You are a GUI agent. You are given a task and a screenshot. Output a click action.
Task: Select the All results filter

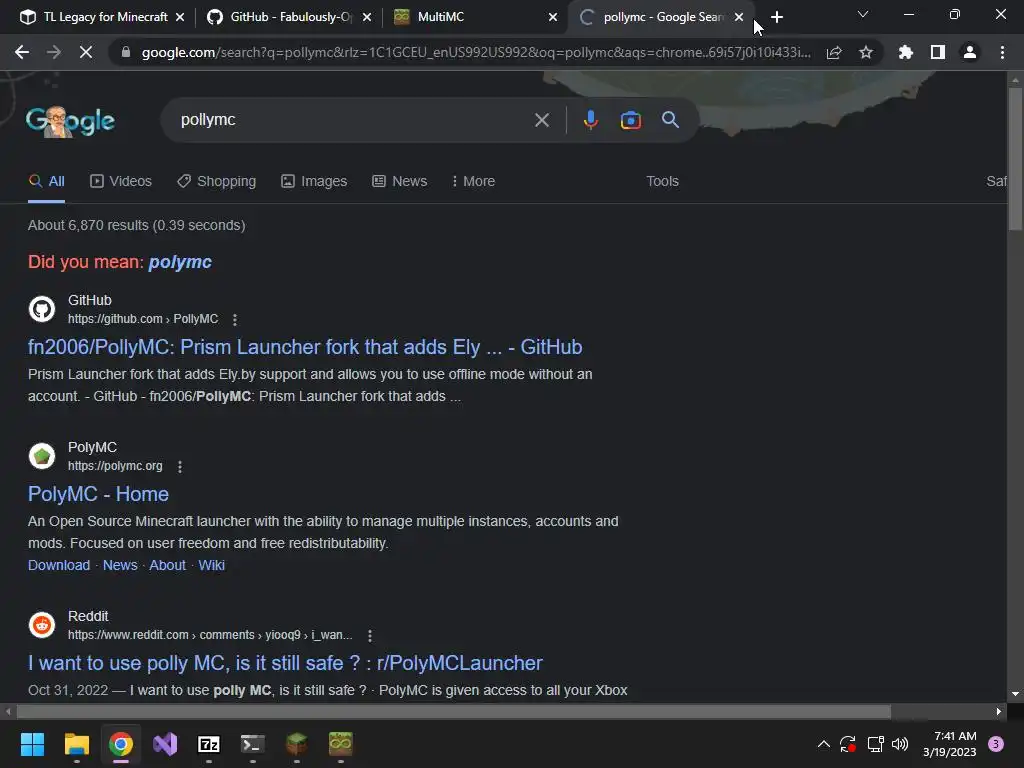(46, 182)
